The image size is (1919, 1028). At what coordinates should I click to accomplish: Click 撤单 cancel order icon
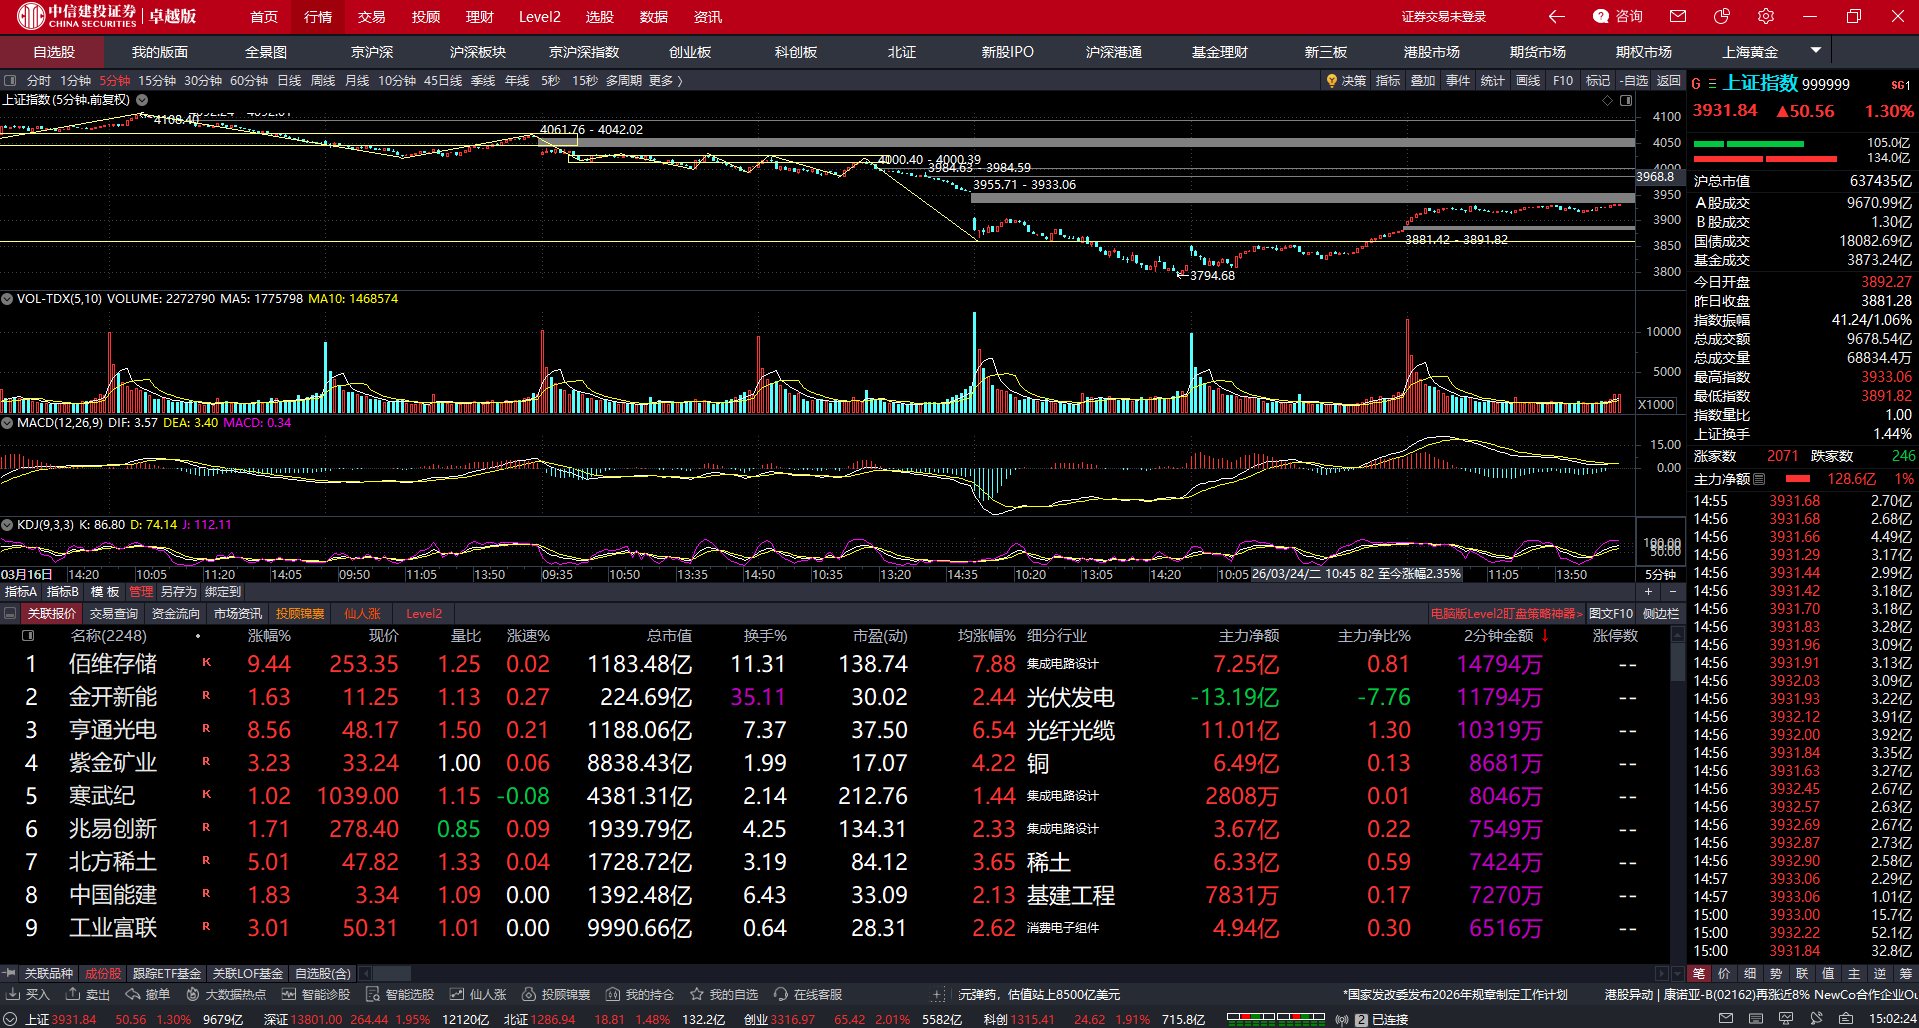148,995
